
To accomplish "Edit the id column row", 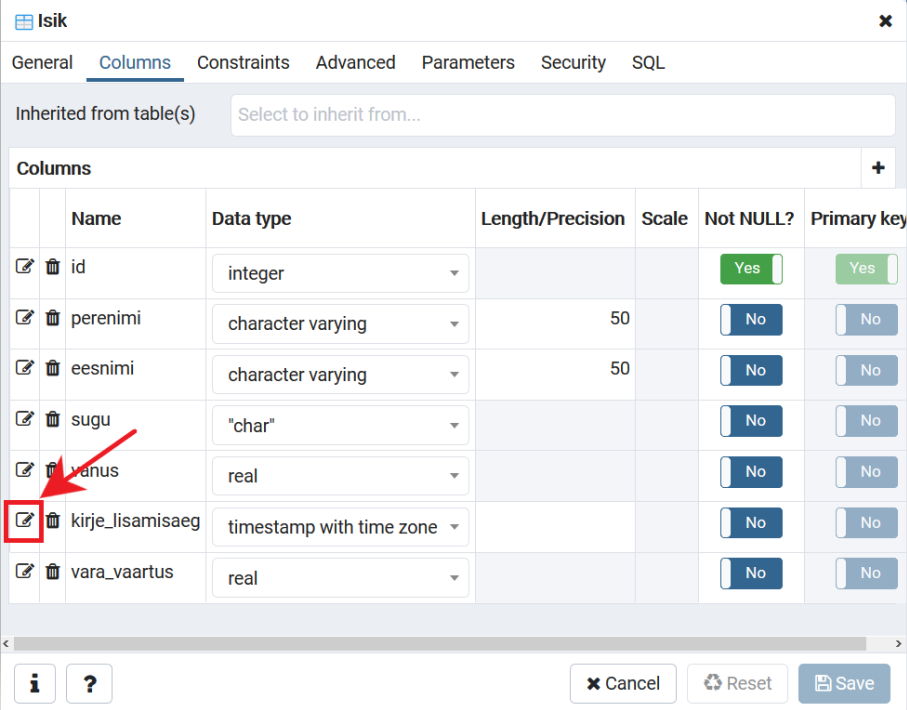I will coord(24,266).
